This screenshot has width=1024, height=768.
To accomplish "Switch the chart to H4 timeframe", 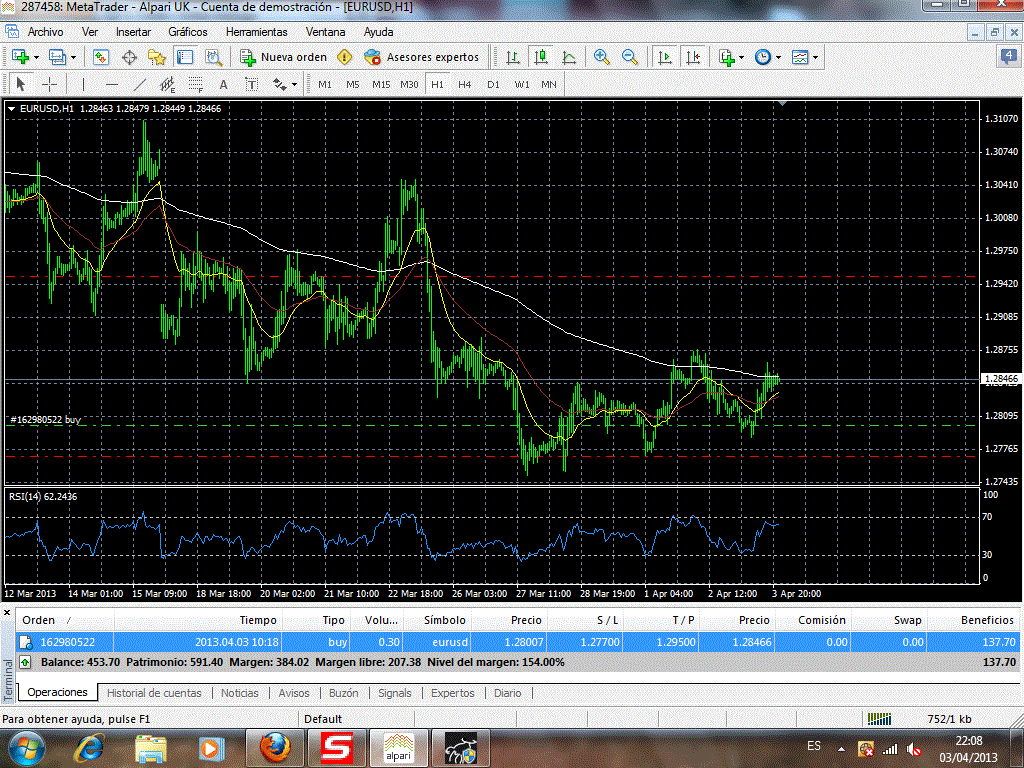I will pos(465,84).
